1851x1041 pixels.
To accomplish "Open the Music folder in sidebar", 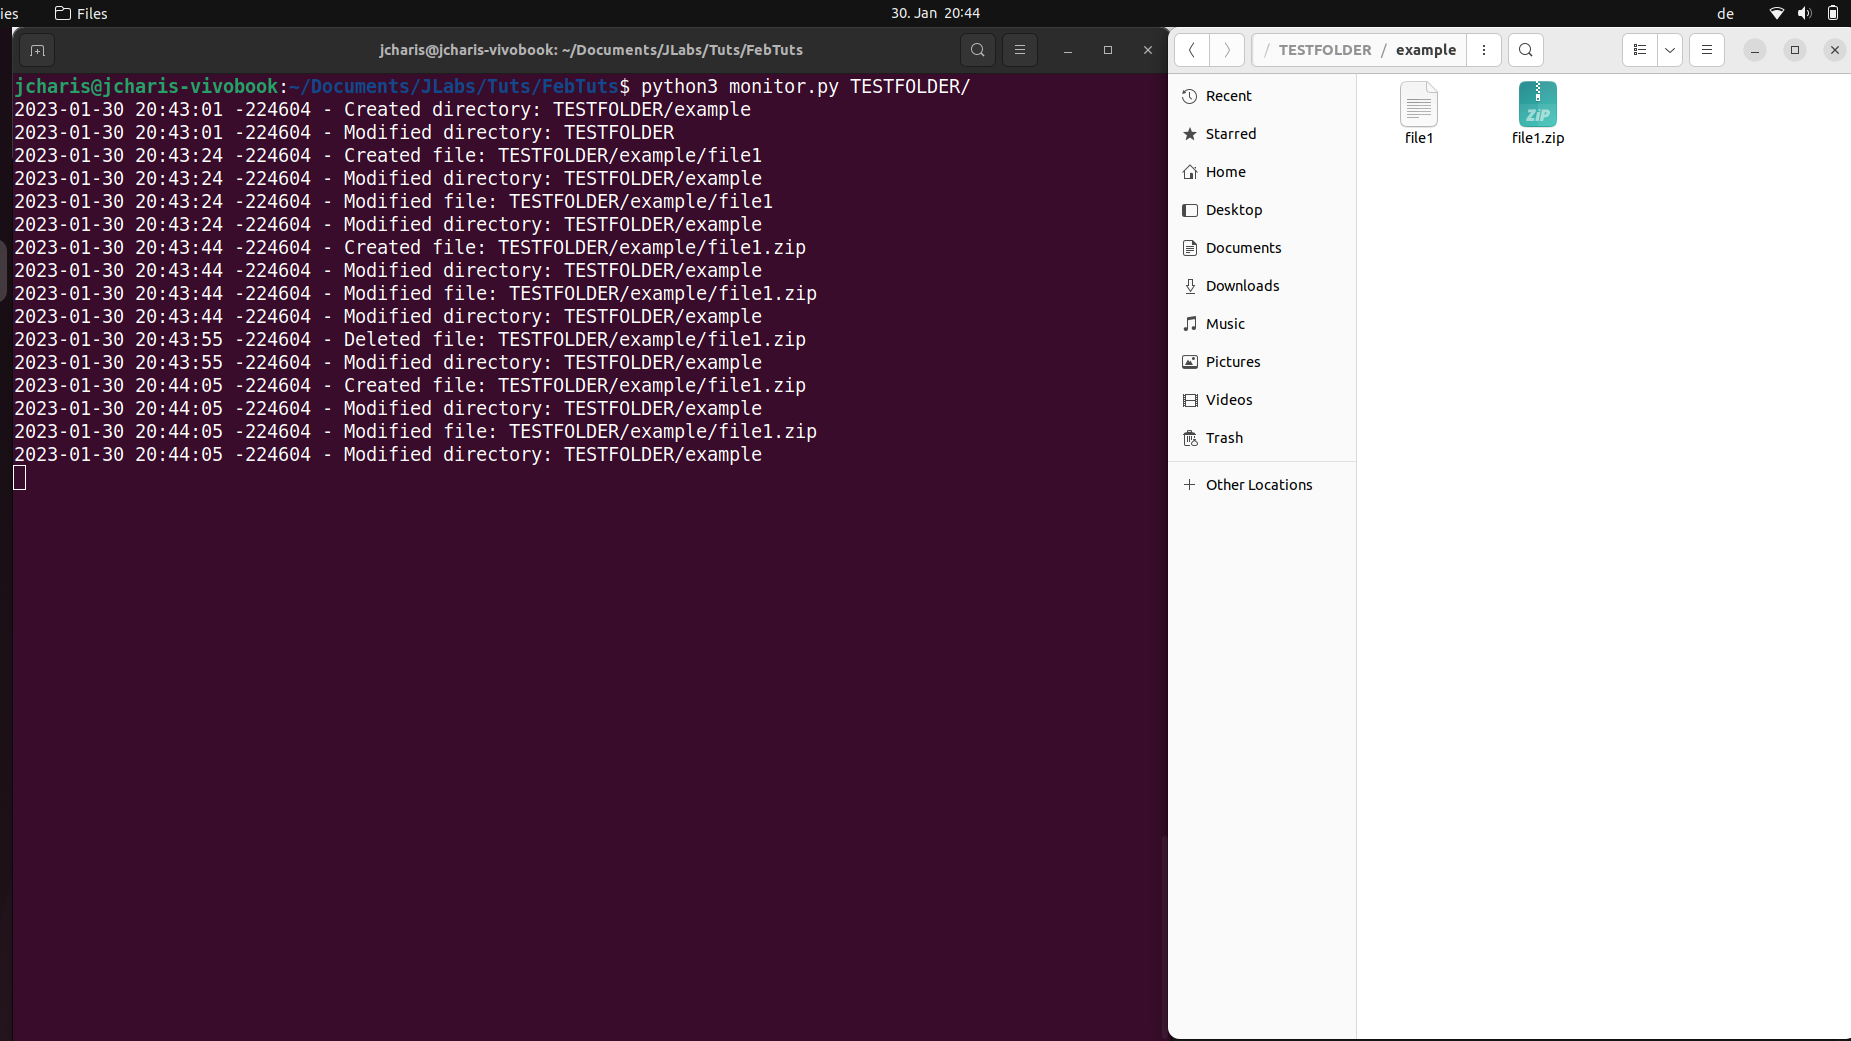I will [x=1225, y=323].
